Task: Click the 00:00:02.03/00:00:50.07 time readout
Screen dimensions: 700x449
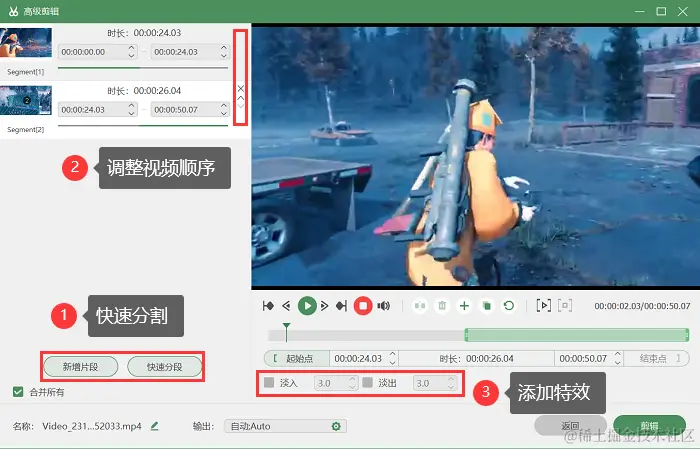Action: pyautogui.click(x=642, y=306)
